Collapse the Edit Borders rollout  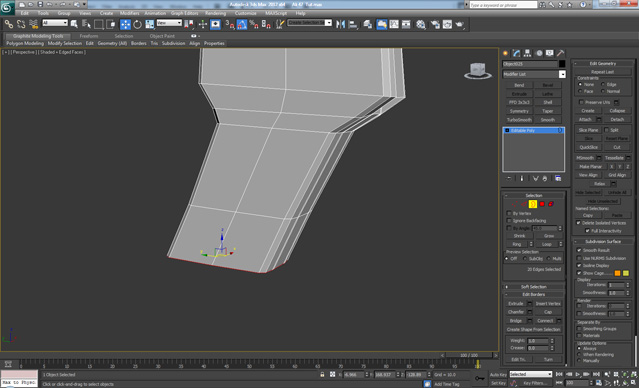point(533,295)
